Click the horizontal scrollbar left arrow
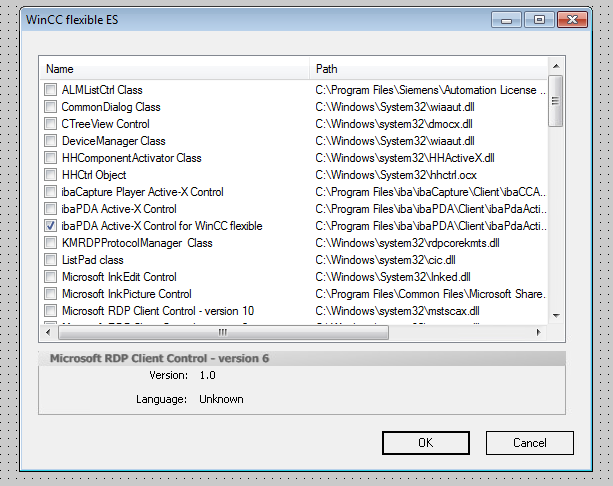Viewport: 613px width, 486px height. (48, 332)
